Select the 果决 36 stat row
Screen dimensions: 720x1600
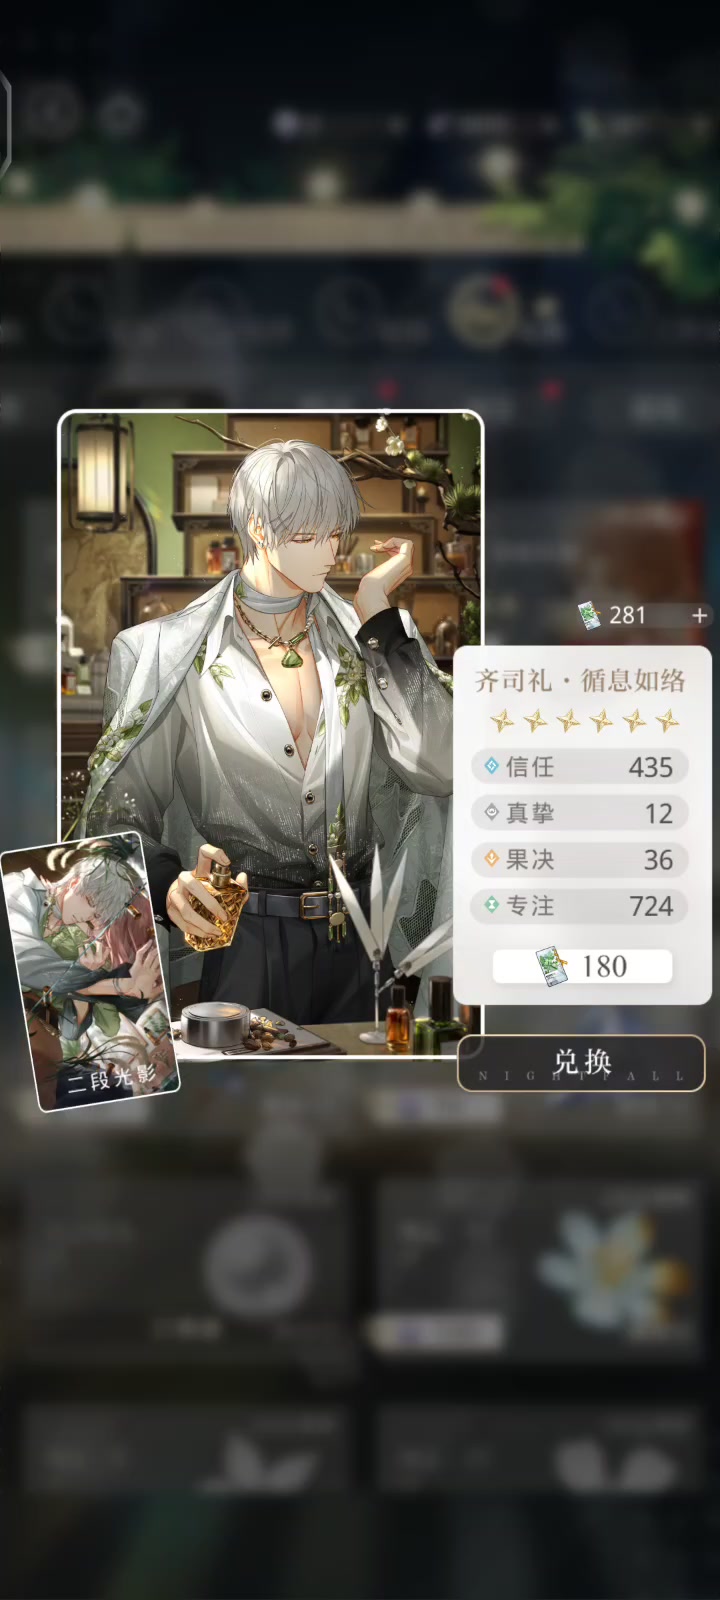(x=580, y=859)
